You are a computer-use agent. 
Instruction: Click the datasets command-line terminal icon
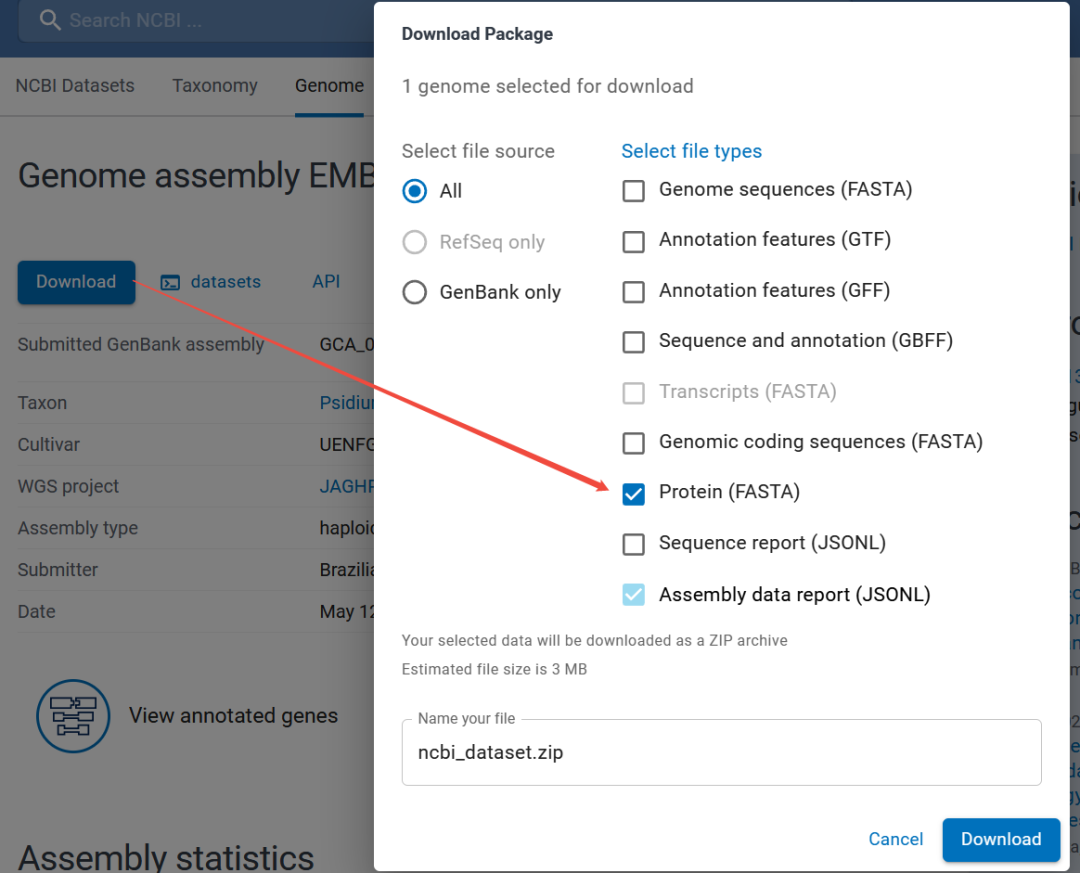click(x=170, y=283)
